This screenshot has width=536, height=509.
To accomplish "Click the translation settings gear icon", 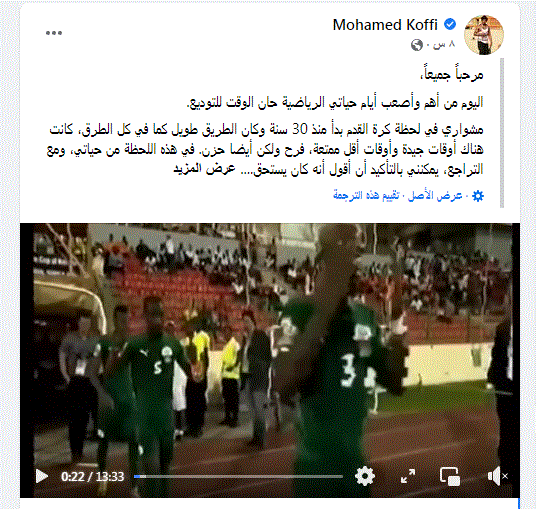I will pos(478,196).
